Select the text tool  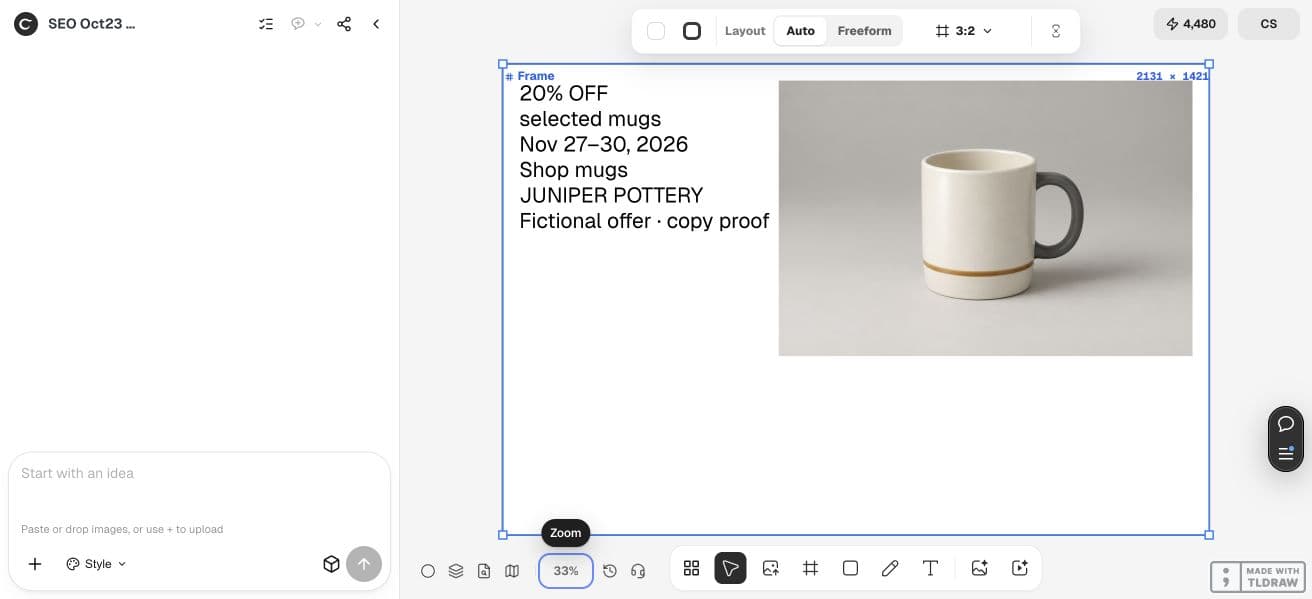(930, 568)
